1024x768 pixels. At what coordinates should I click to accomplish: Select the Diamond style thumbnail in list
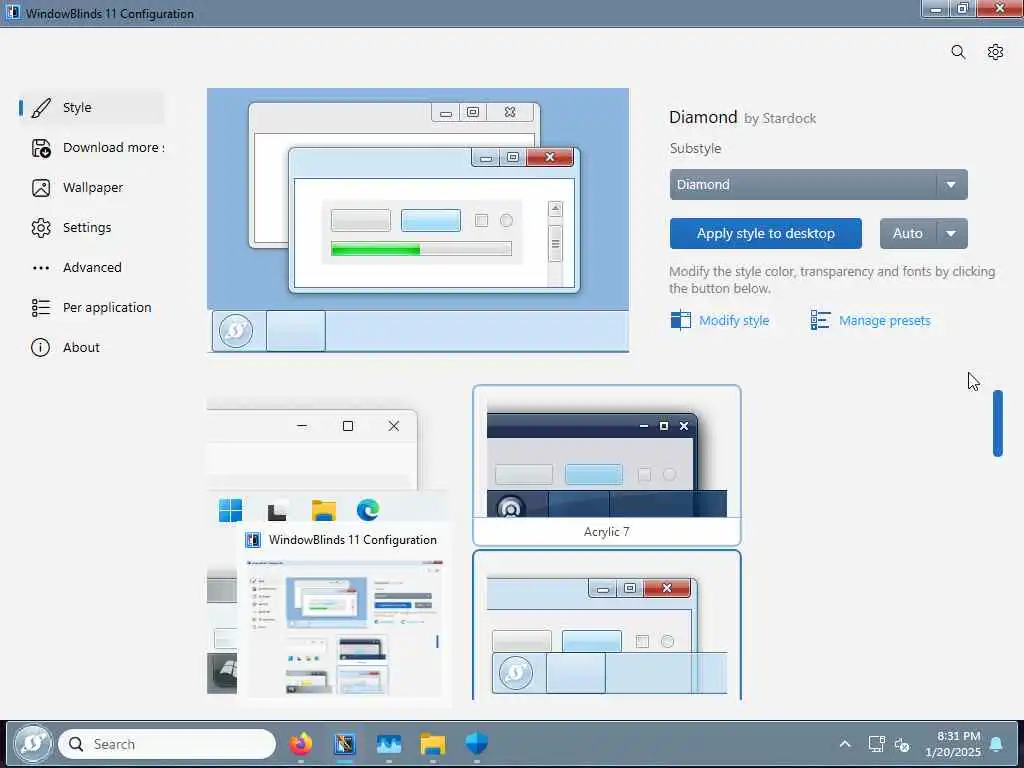(x=607, y=626)
